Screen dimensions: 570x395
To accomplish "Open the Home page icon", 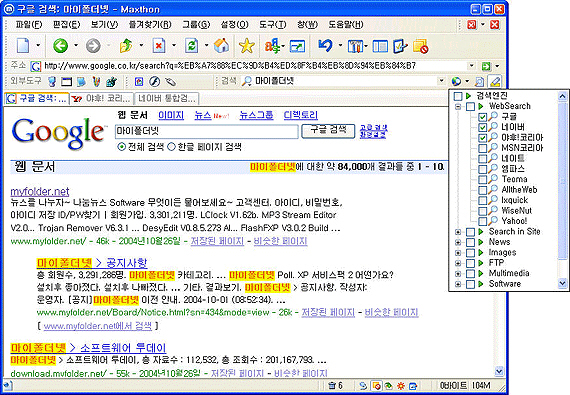I will 221,46.
